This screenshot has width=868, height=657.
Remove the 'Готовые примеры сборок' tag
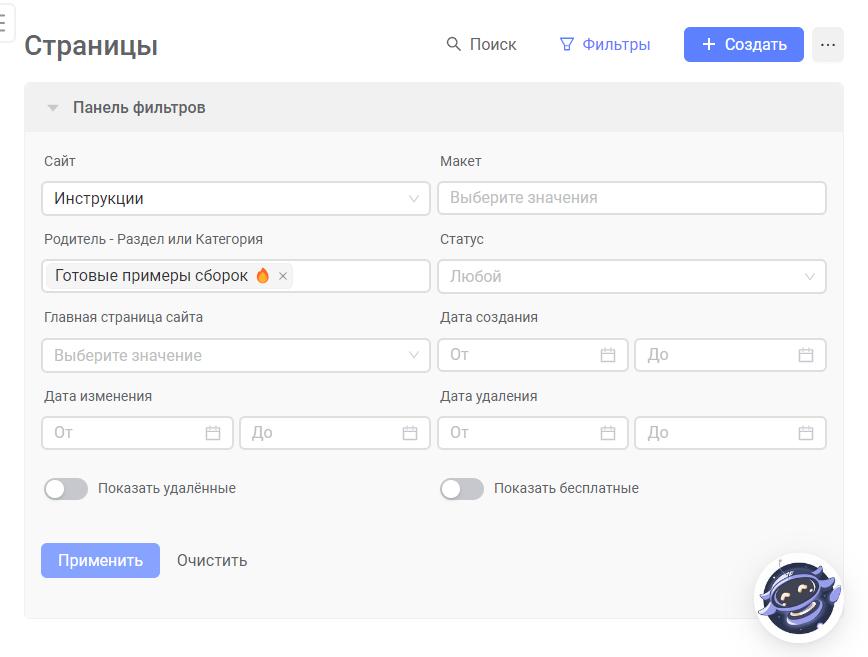pos(283,276)
